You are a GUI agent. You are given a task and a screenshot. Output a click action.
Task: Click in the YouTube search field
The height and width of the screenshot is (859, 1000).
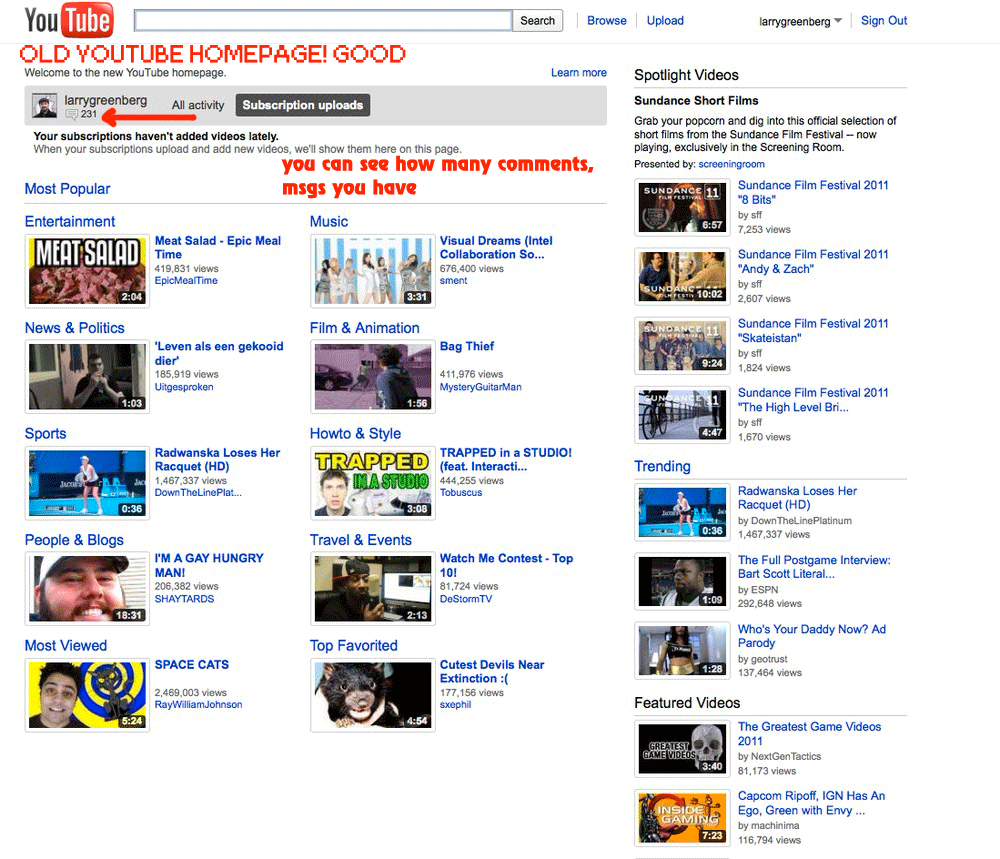(323, 21)
